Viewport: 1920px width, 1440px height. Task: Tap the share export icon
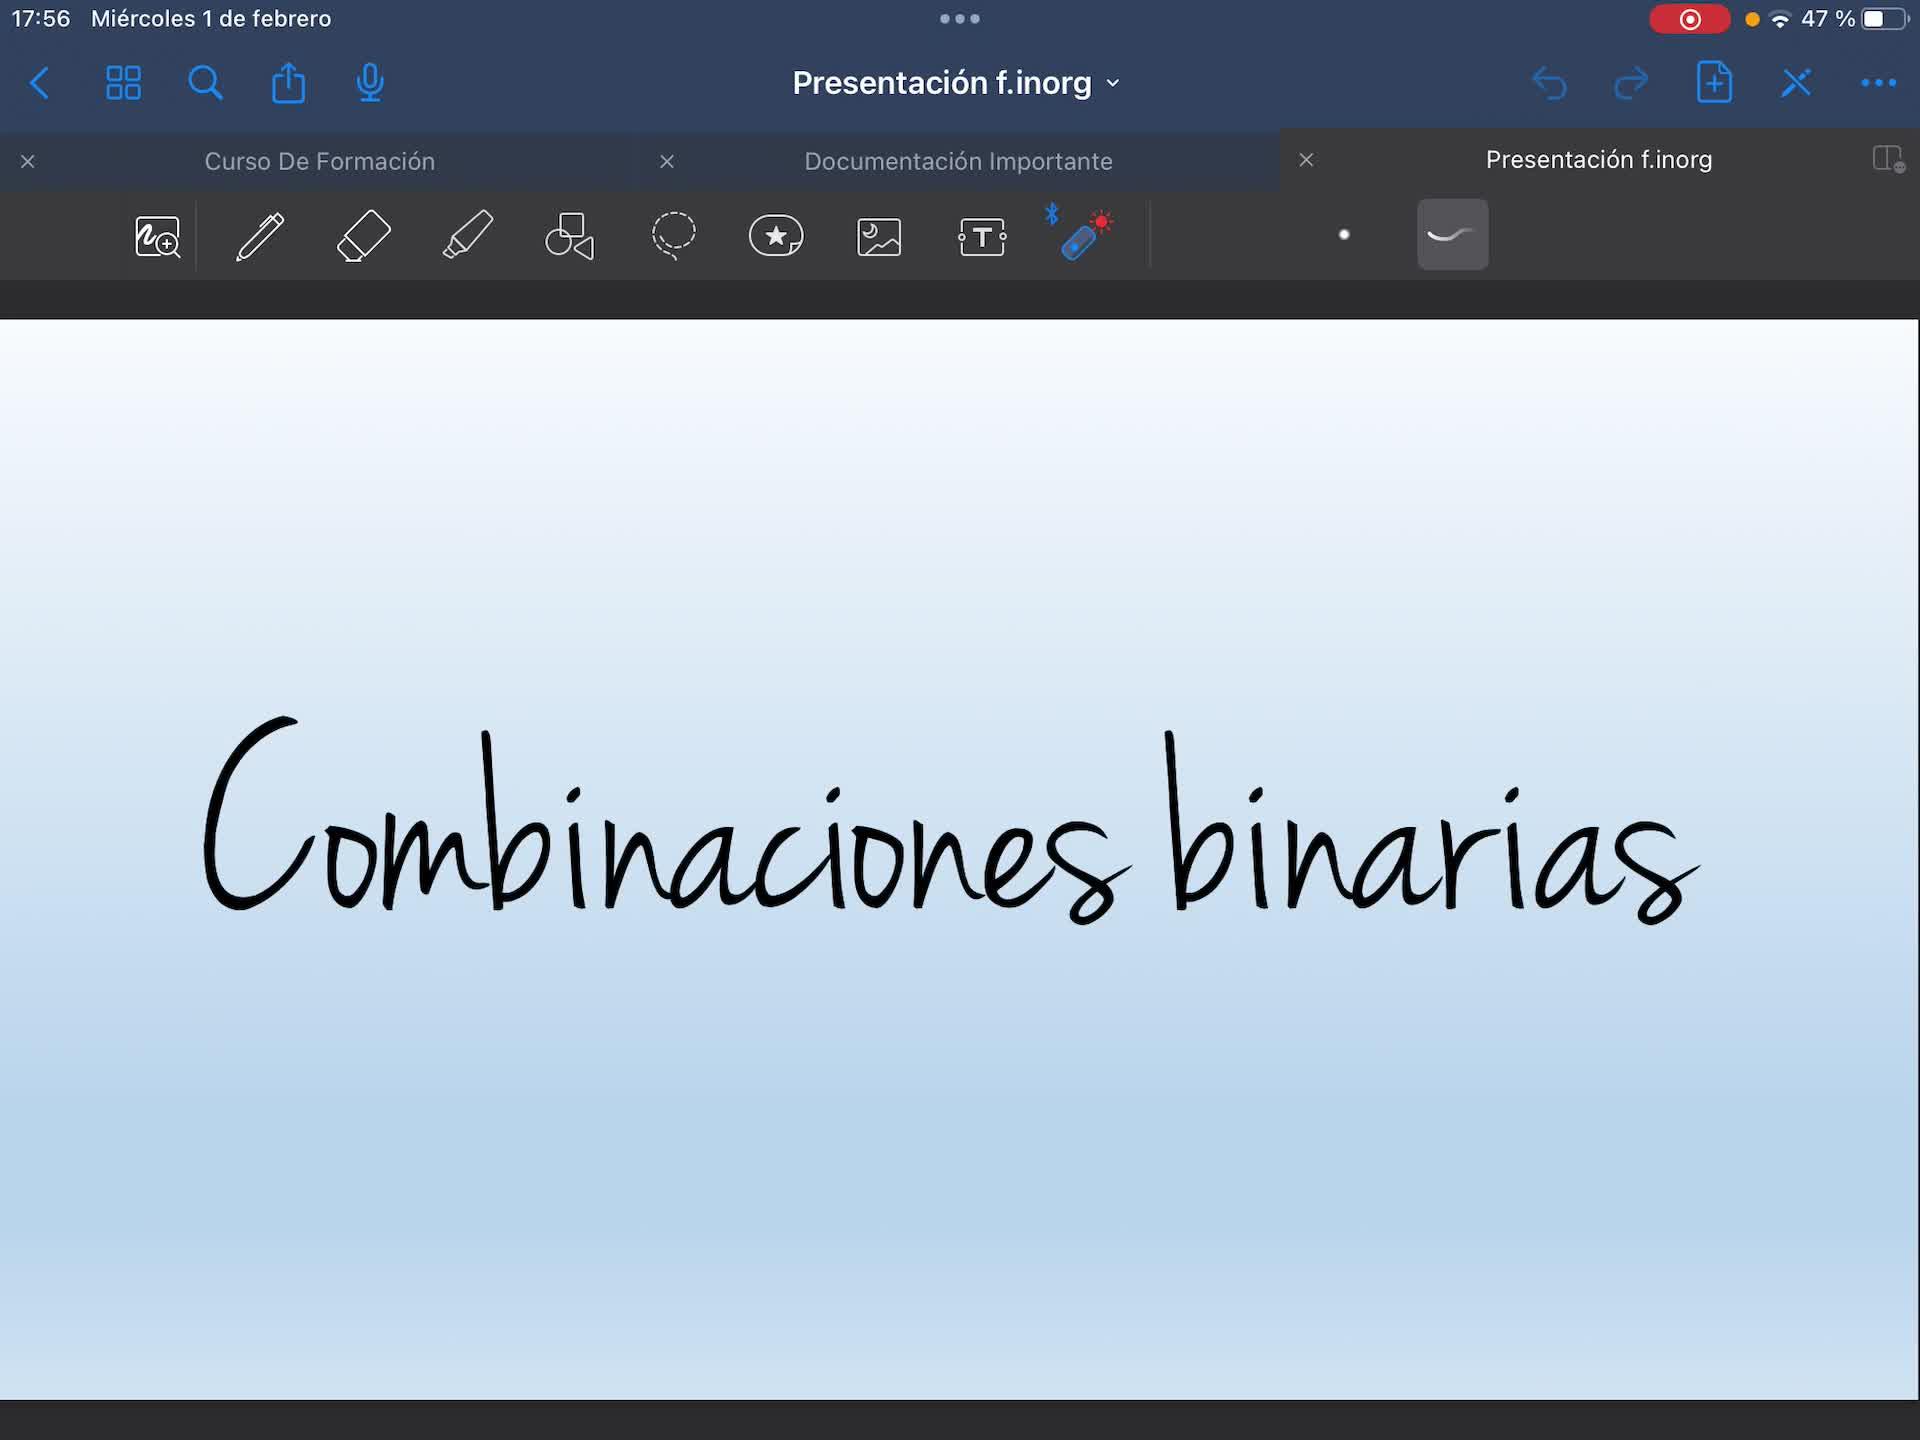288,82
